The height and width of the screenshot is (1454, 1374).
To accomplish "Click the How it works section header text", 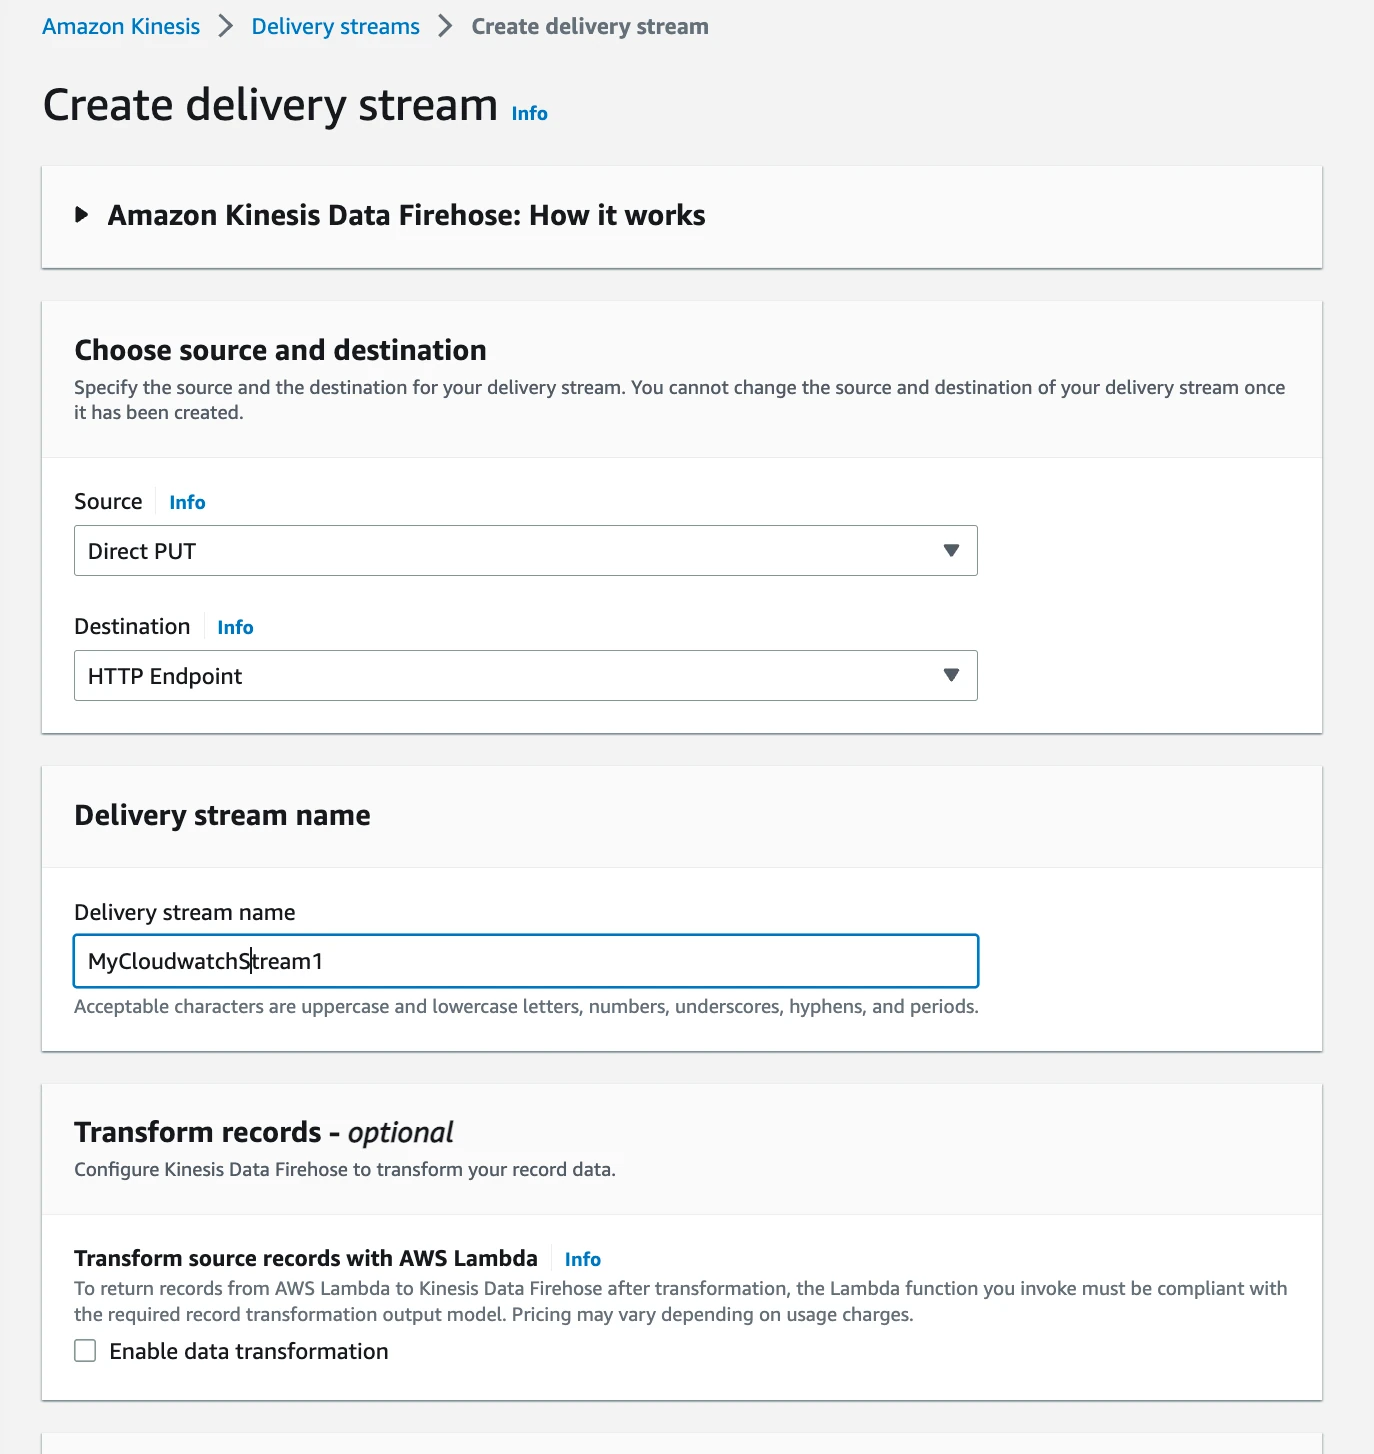I will (x=407, y=214).
